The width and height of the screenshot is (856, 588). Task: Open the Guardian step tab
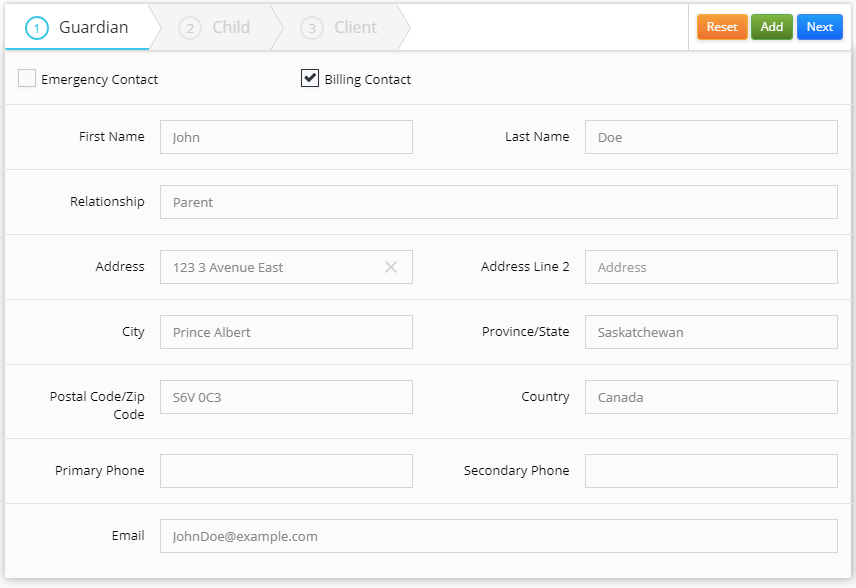79,28
